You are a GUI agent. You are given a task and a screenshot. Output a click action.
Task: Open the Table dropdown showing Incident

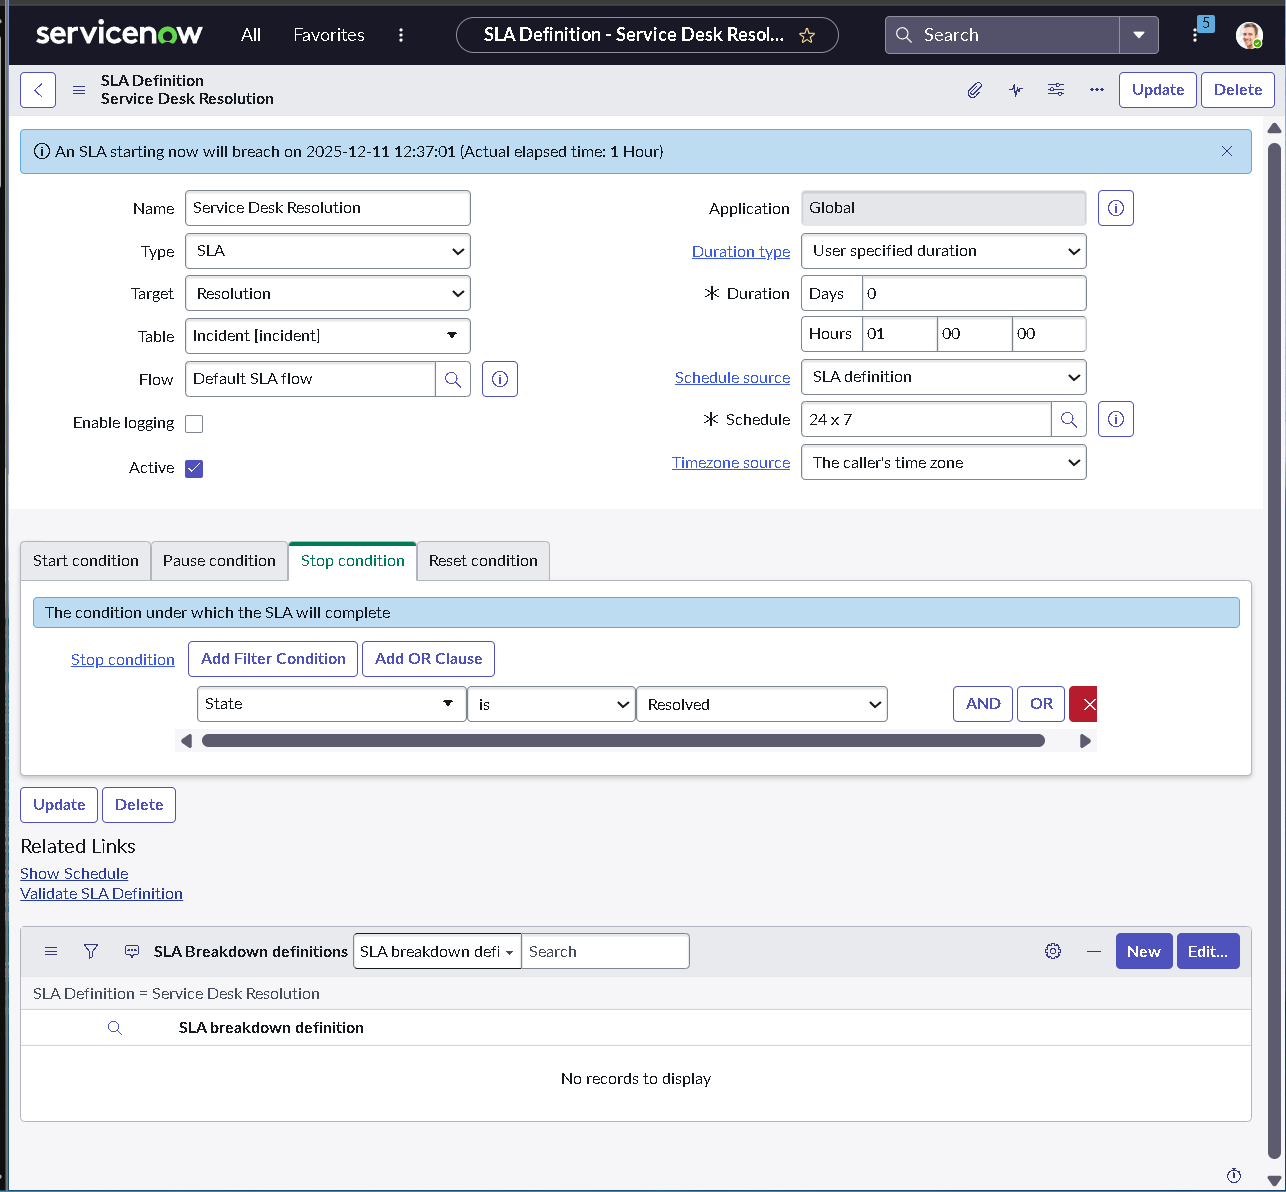pos(327,336)
